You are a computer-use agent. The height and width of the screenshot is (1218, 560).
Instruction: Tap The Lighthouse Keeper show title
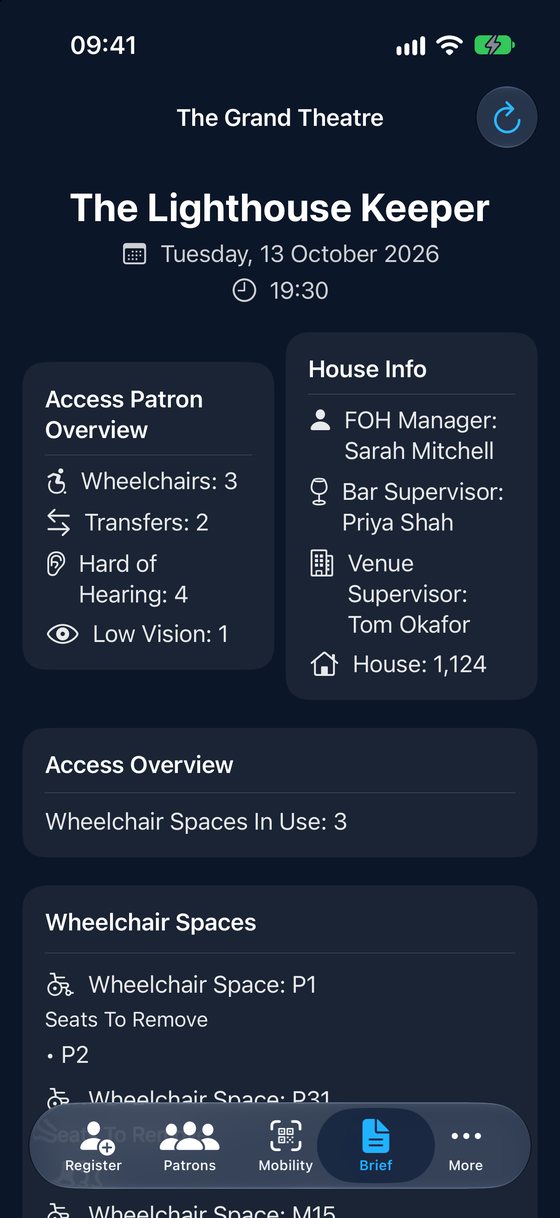(x=280, y=208)
